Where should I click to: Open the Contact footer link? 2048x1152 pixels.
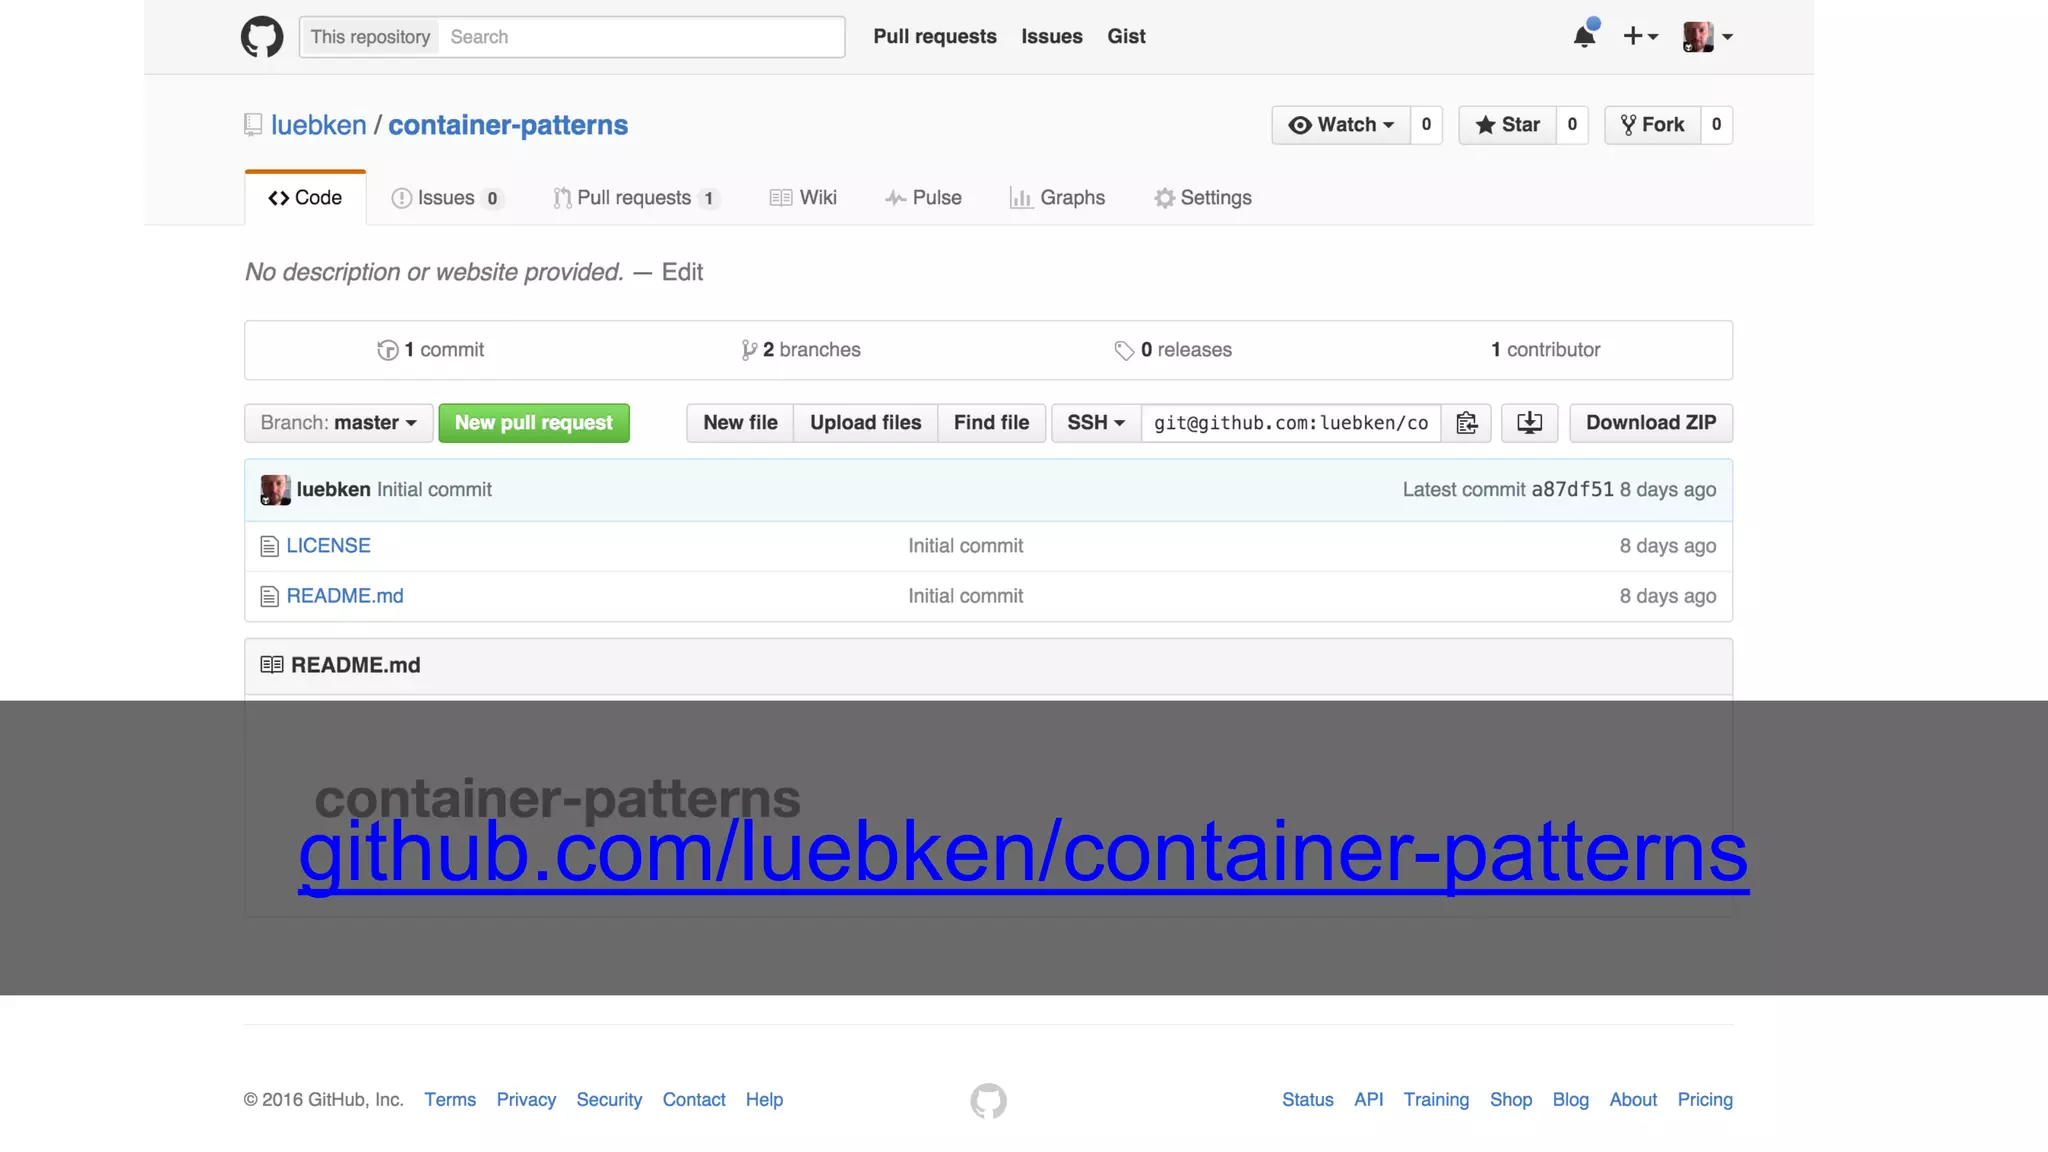(x=694, y=1100)
